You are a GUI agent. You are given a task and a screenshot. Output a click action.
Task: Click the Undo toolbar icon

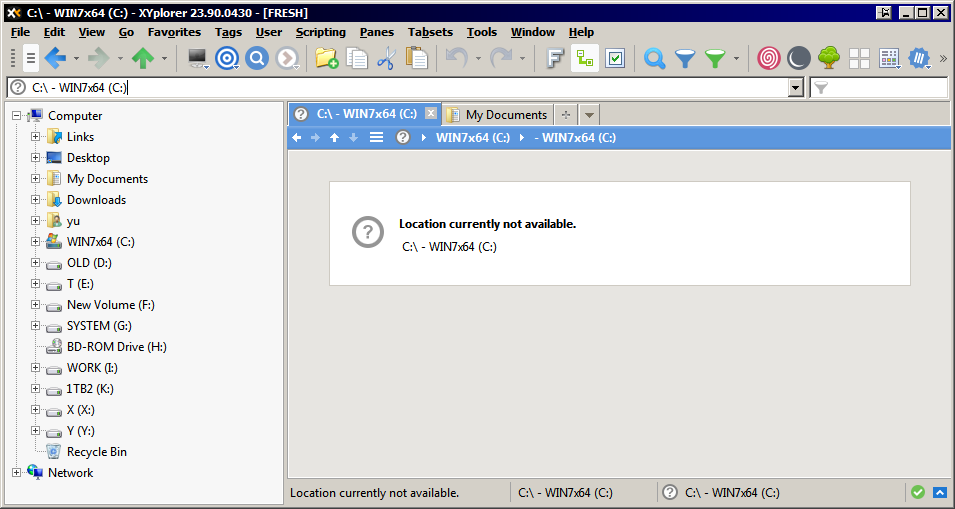pos(456,58)
